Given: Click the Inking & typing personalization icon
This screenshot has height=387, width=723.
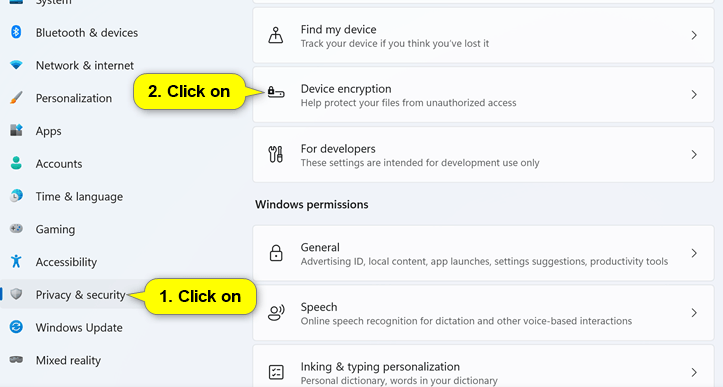Looking at the screenshot, I should pos(276,372).
